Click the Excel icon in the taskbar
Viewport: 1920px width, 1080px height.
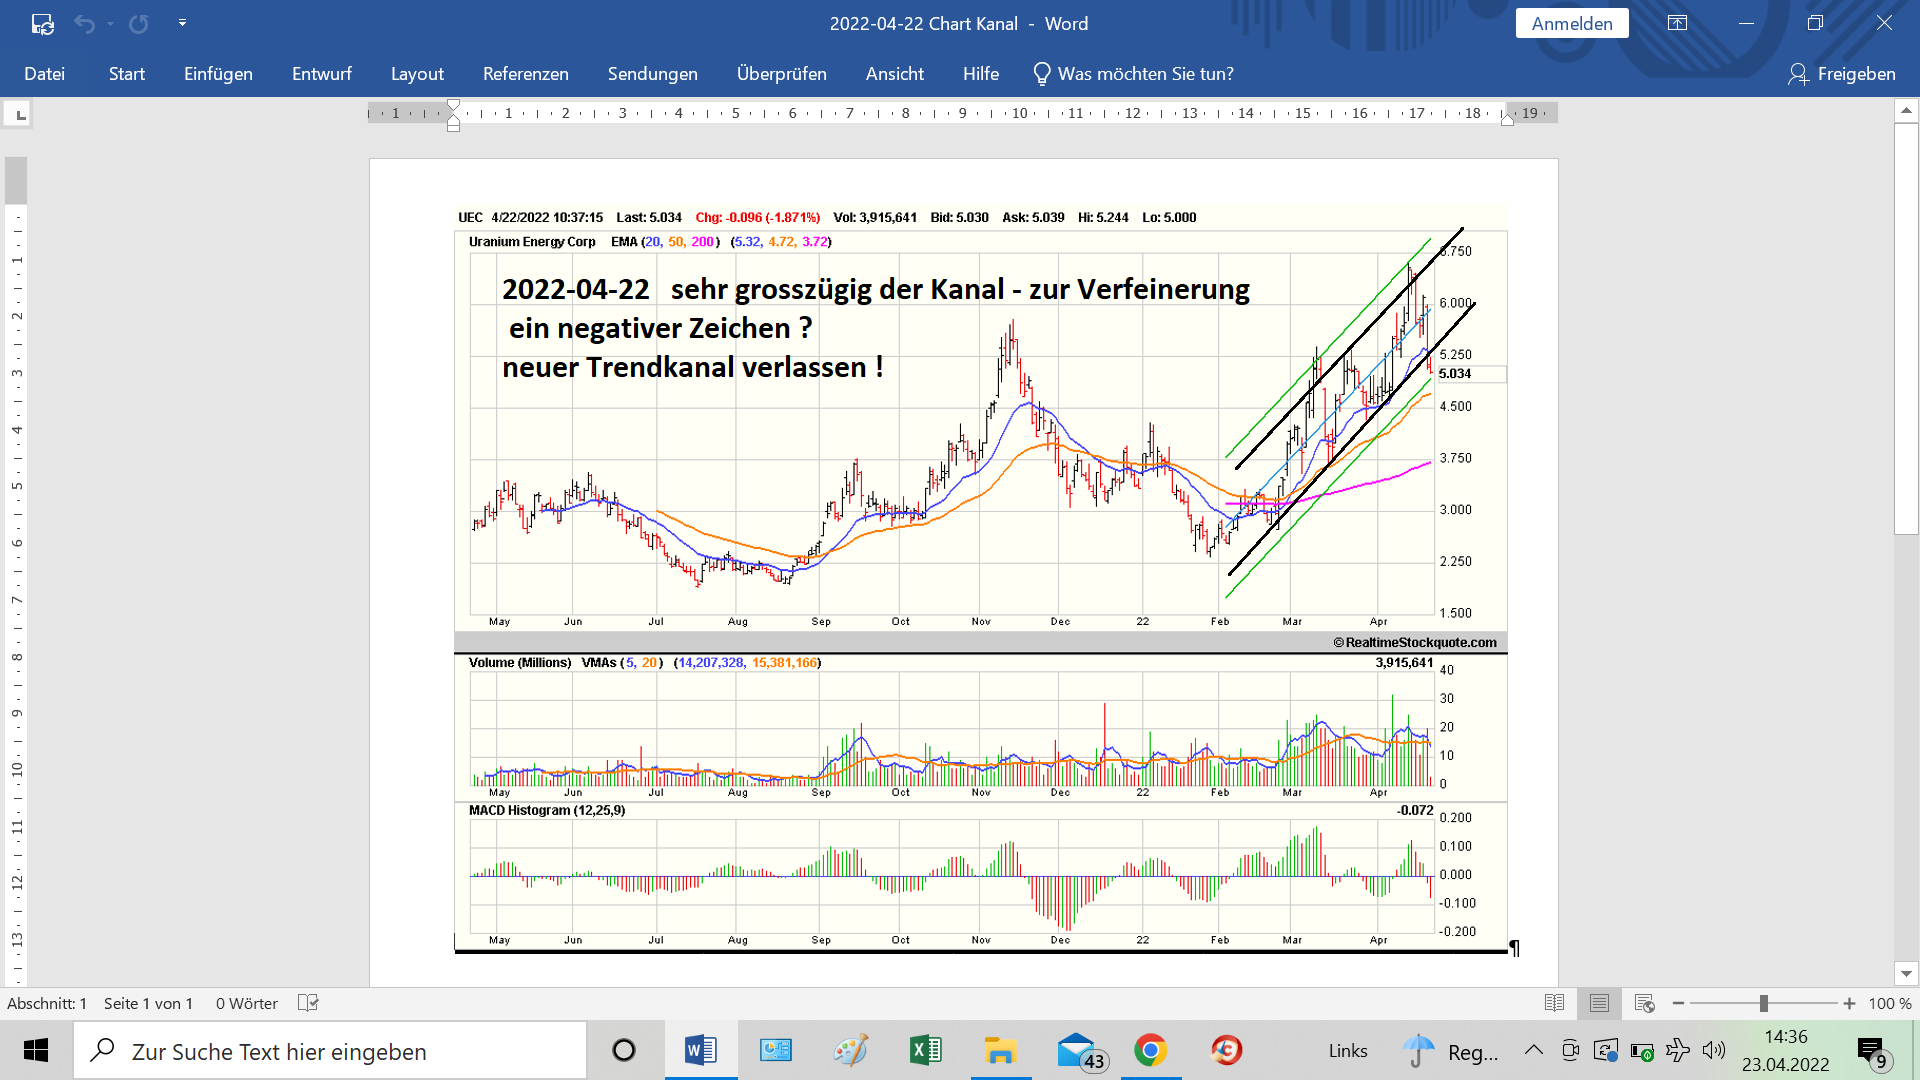click(925, 1050)
